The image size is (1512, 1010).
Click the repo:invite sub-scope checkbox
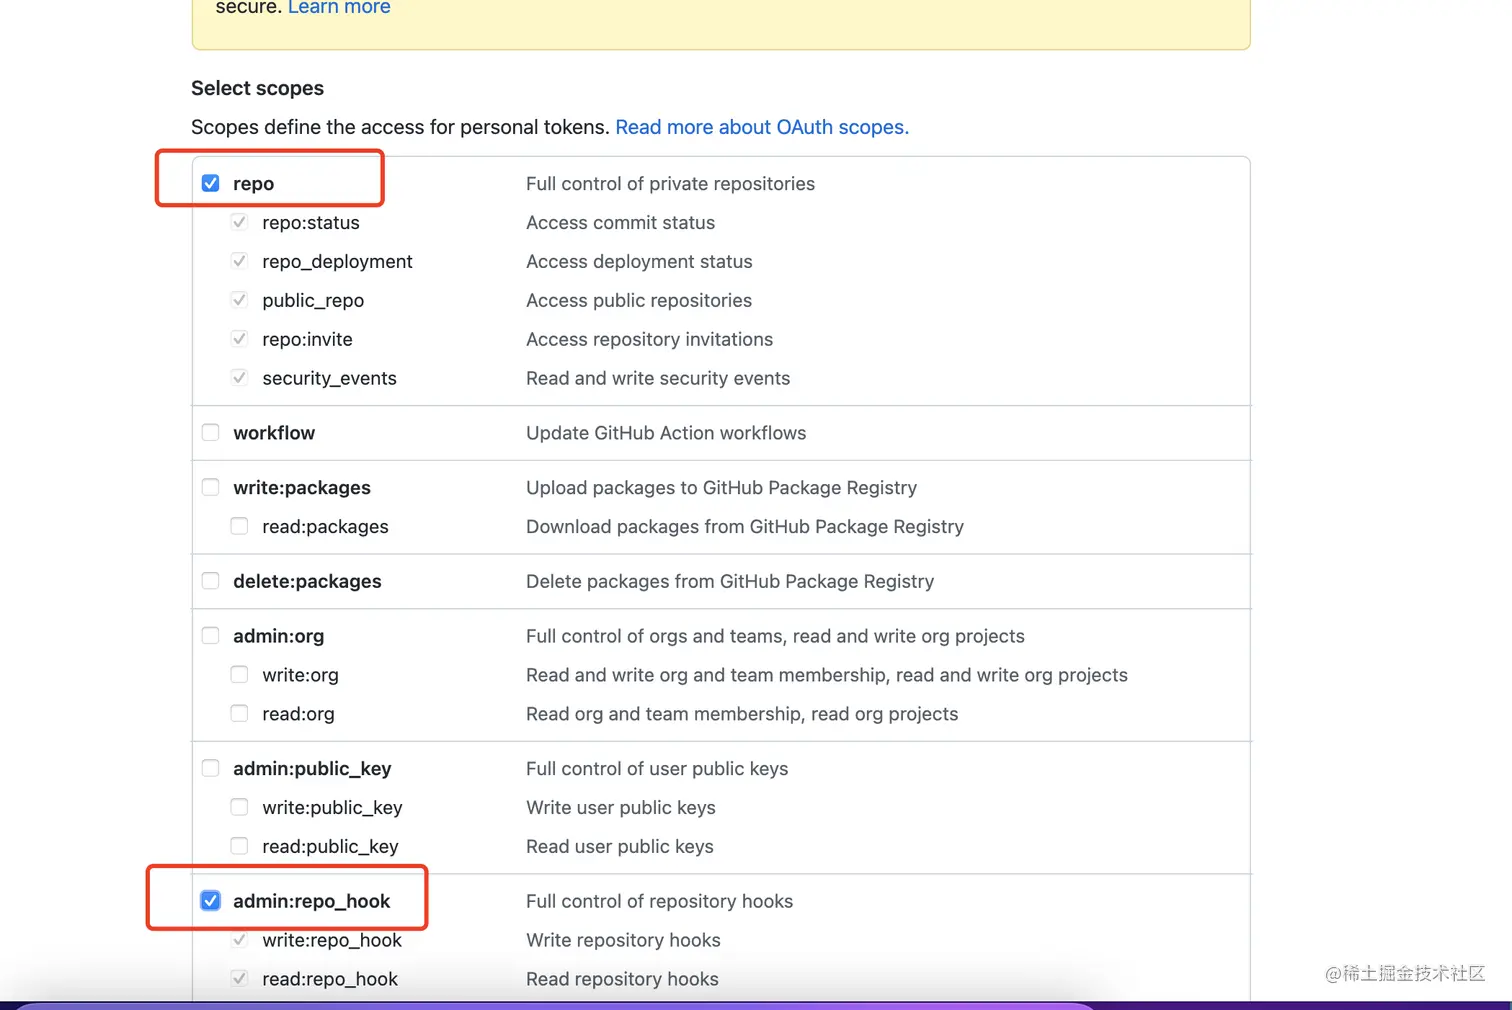pos(239,339)
